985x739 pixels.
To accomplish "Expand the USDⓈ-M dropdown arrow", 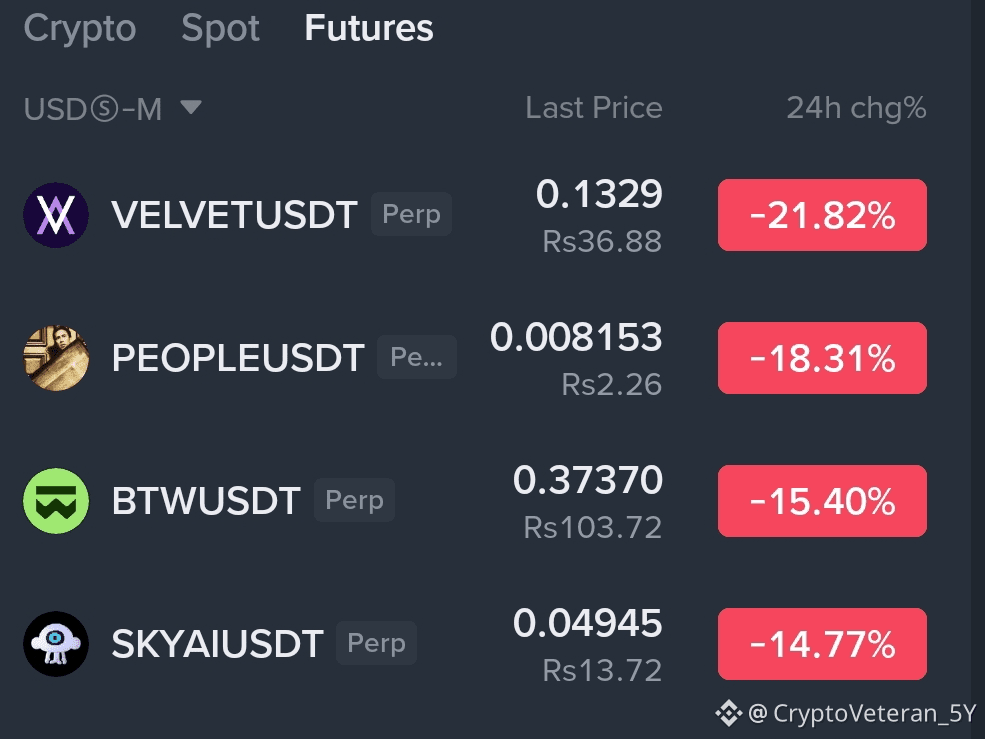I will click(x=191, y=107).
